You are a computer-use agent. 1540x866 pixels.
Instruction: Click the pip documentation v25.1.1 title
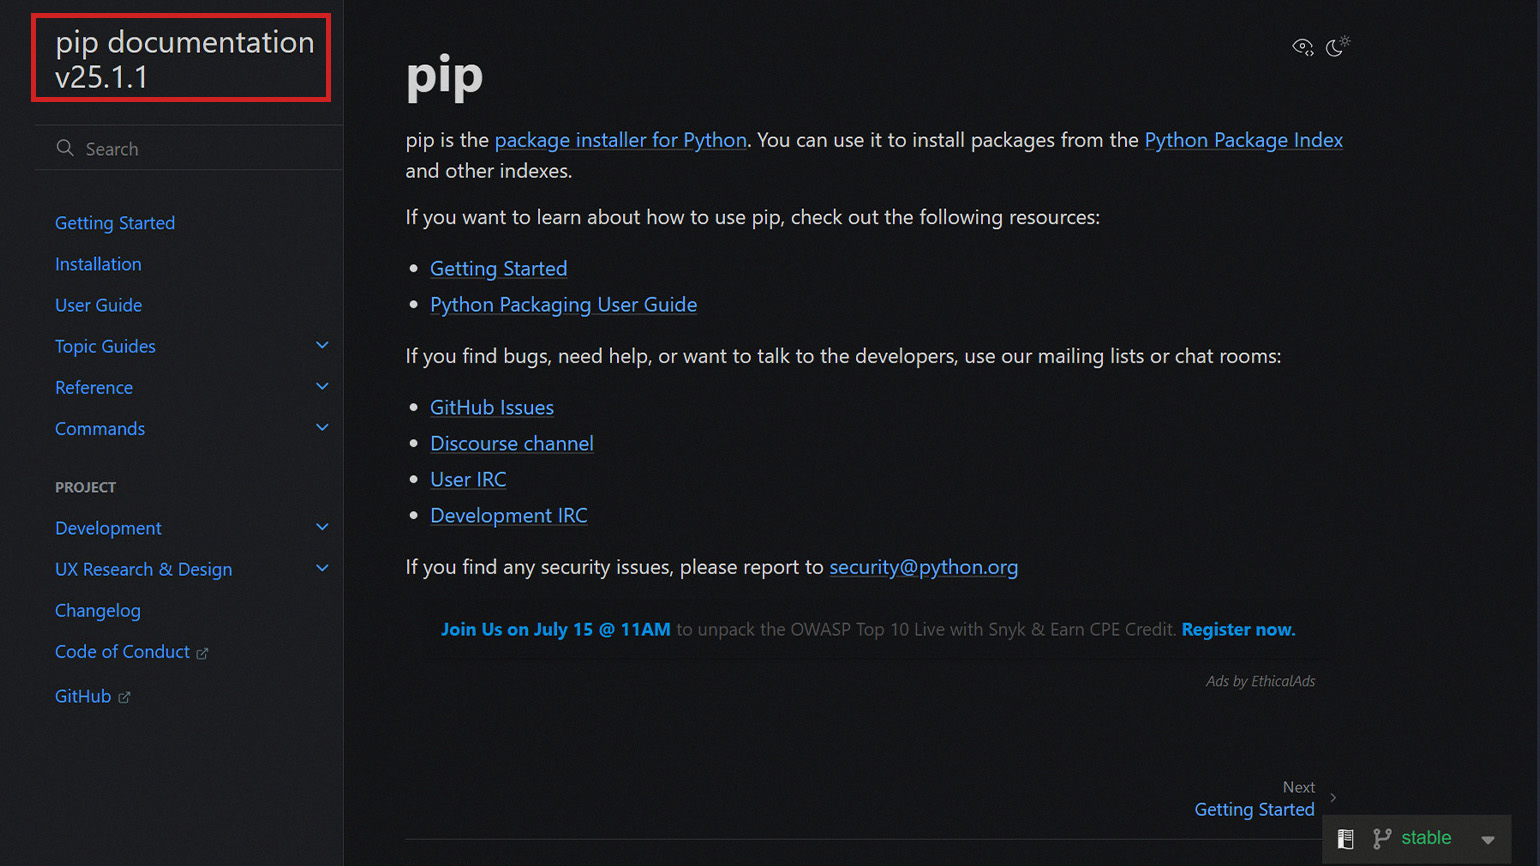click(x=184, y=58)
